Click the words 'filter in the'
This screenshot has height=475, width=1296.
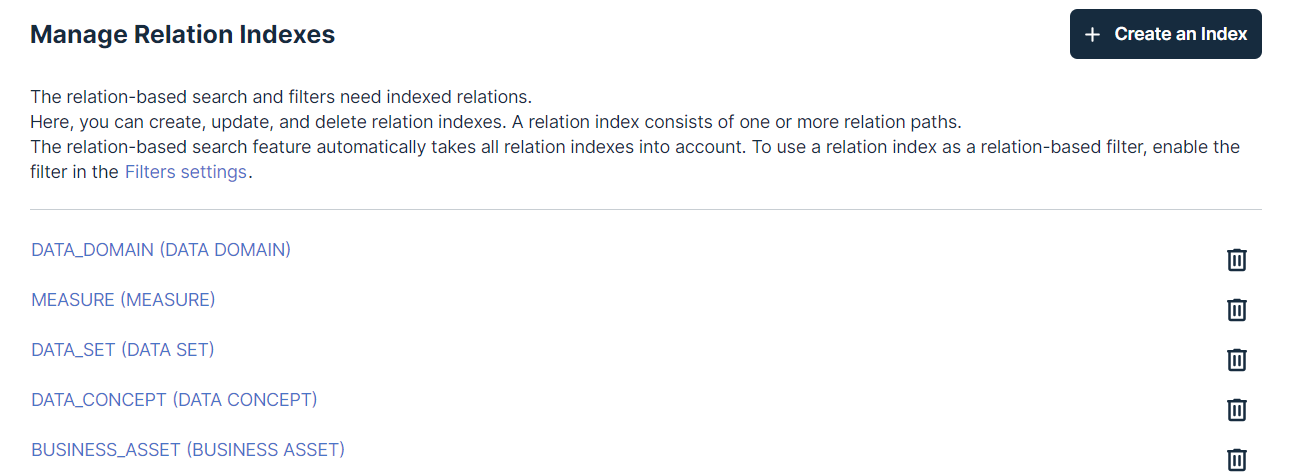75,172
